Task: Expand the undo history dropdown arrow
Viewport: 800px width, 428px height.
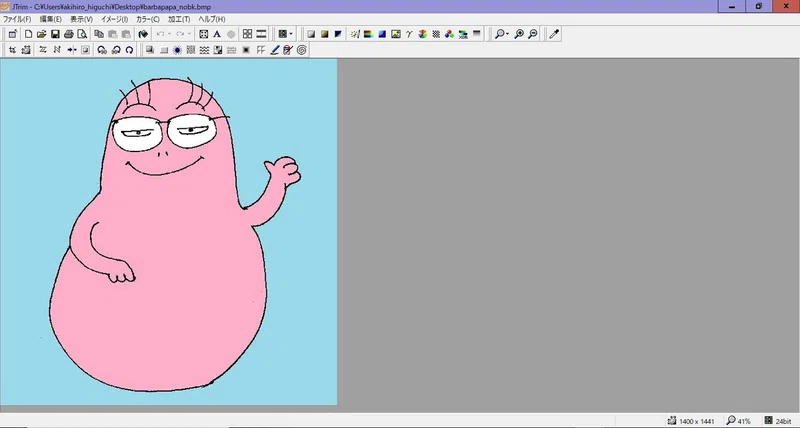Action: click(169, 34)
